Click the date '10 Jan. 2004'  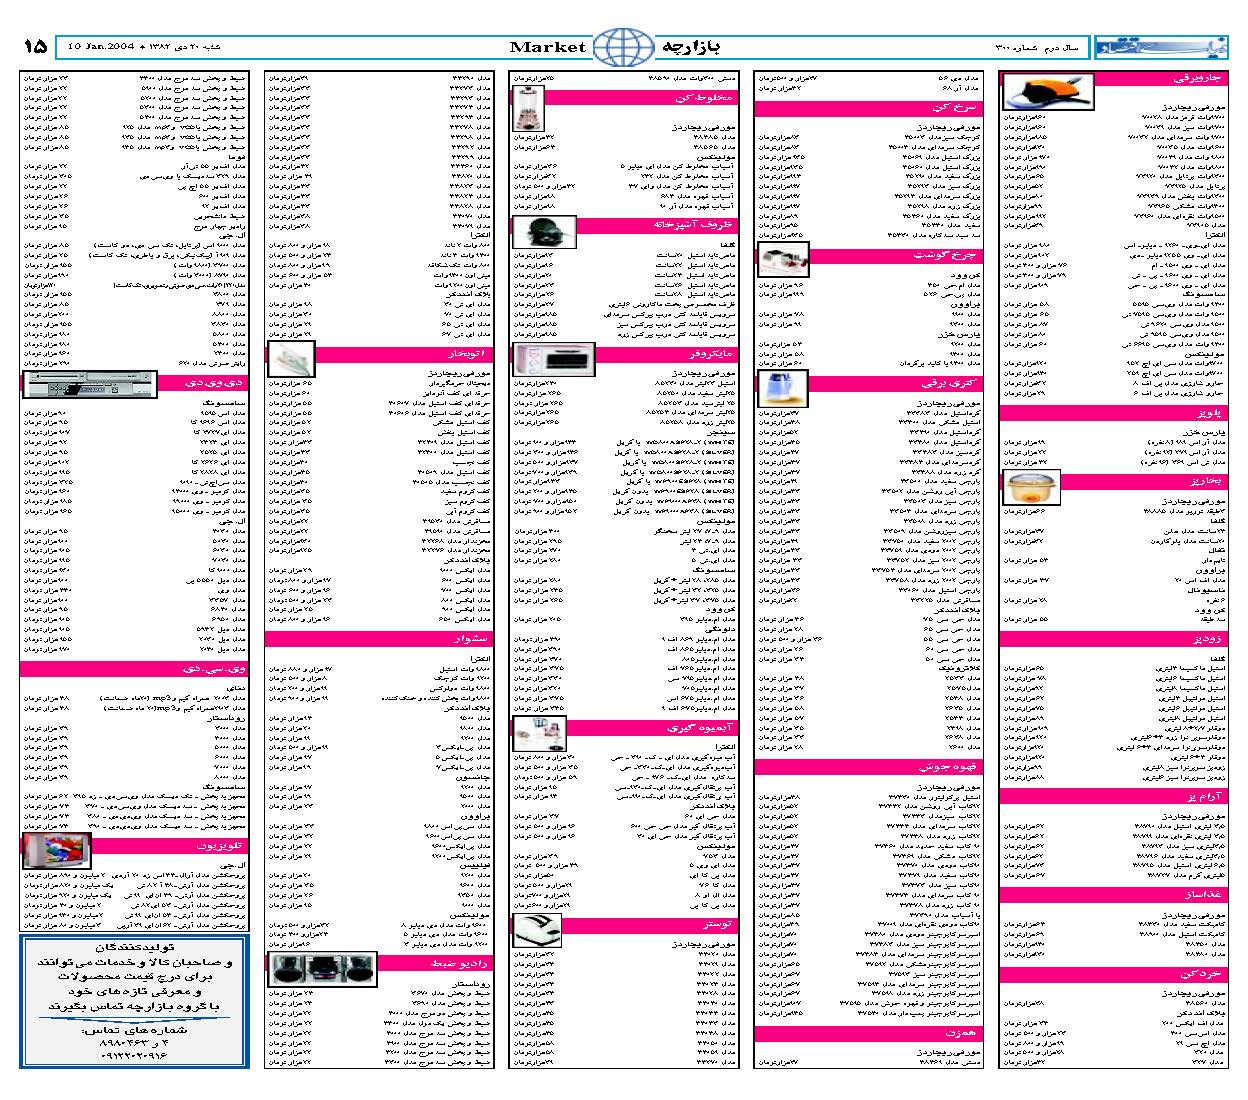click(101, 47)
